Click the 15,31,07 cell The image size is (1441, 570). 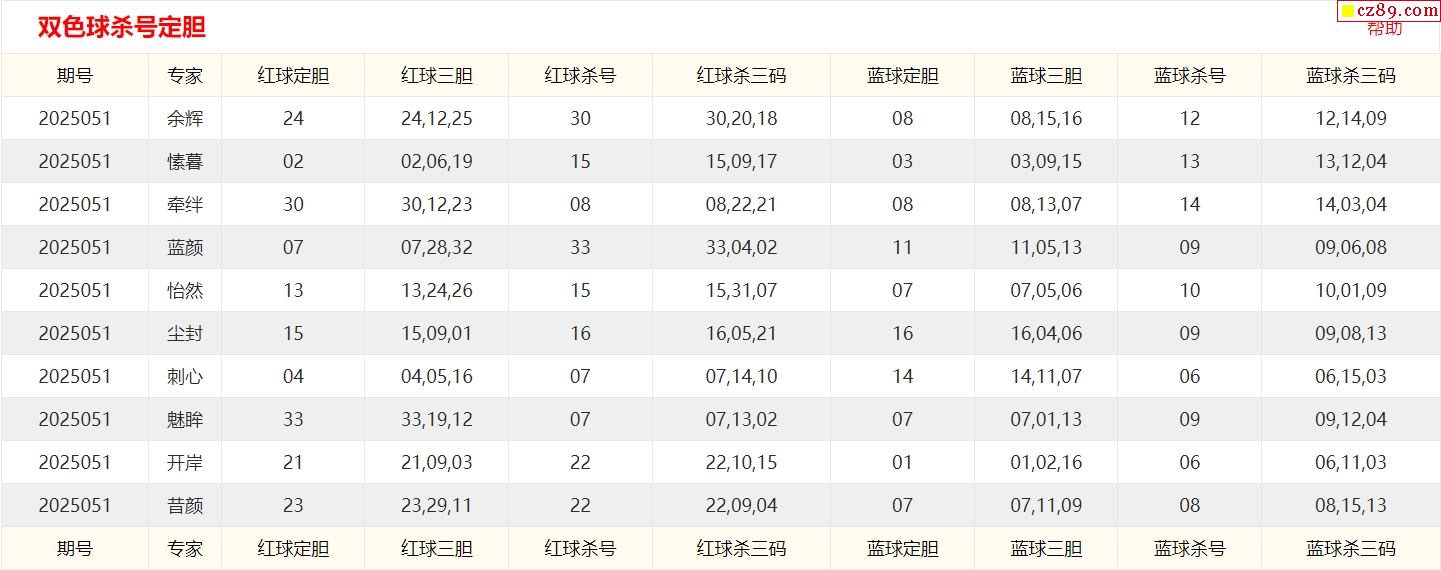(x=741, y=291)
